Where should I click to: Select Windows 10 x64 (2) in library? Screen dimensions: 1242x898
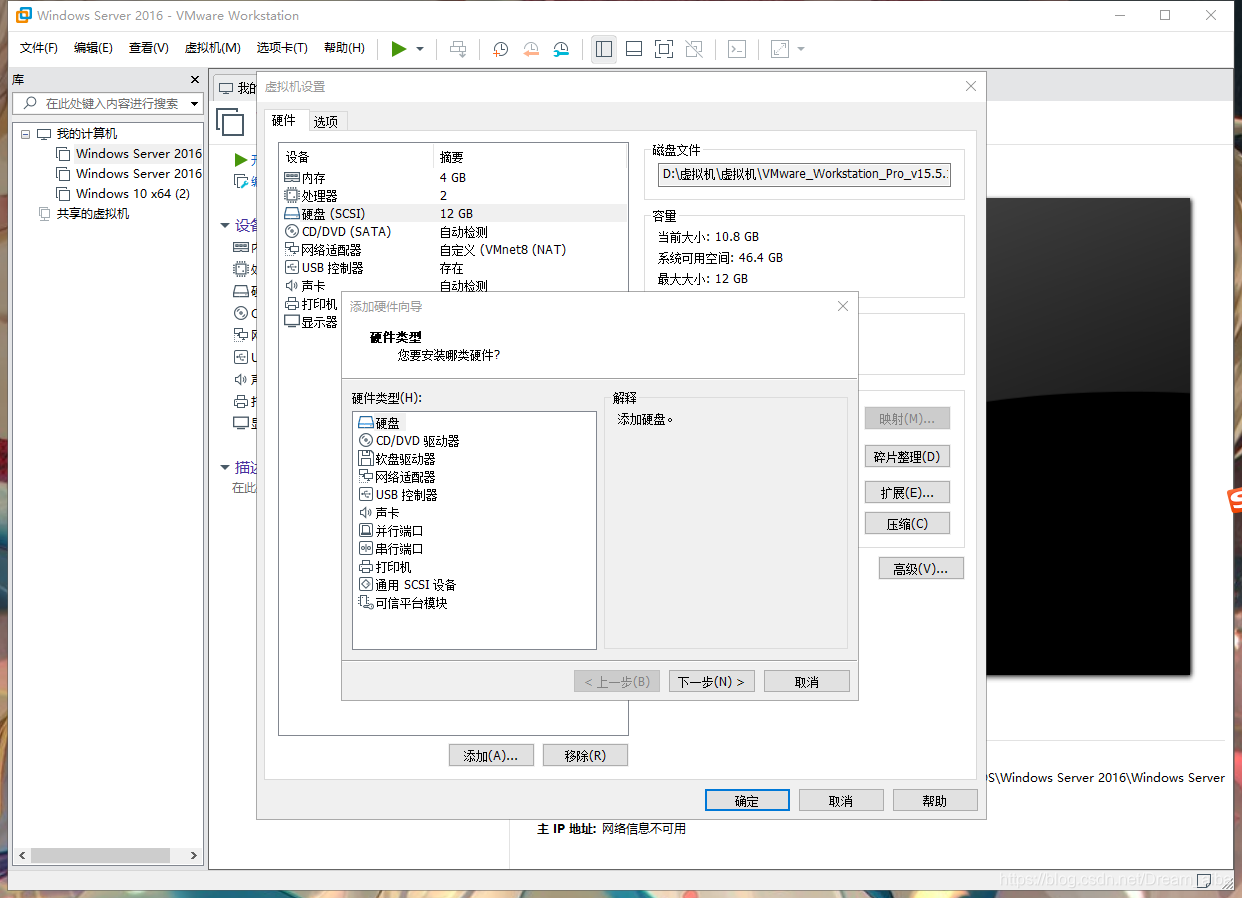[132, 194]
